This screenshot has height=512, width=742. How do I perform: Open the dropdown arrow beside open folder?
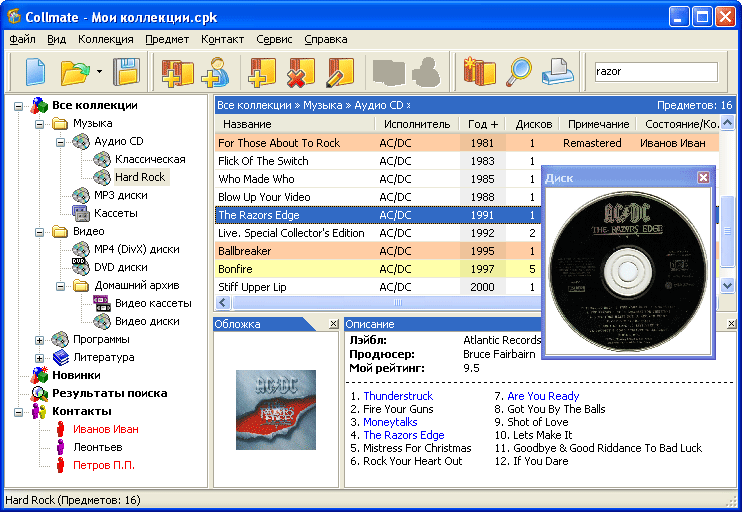point(99,72)
